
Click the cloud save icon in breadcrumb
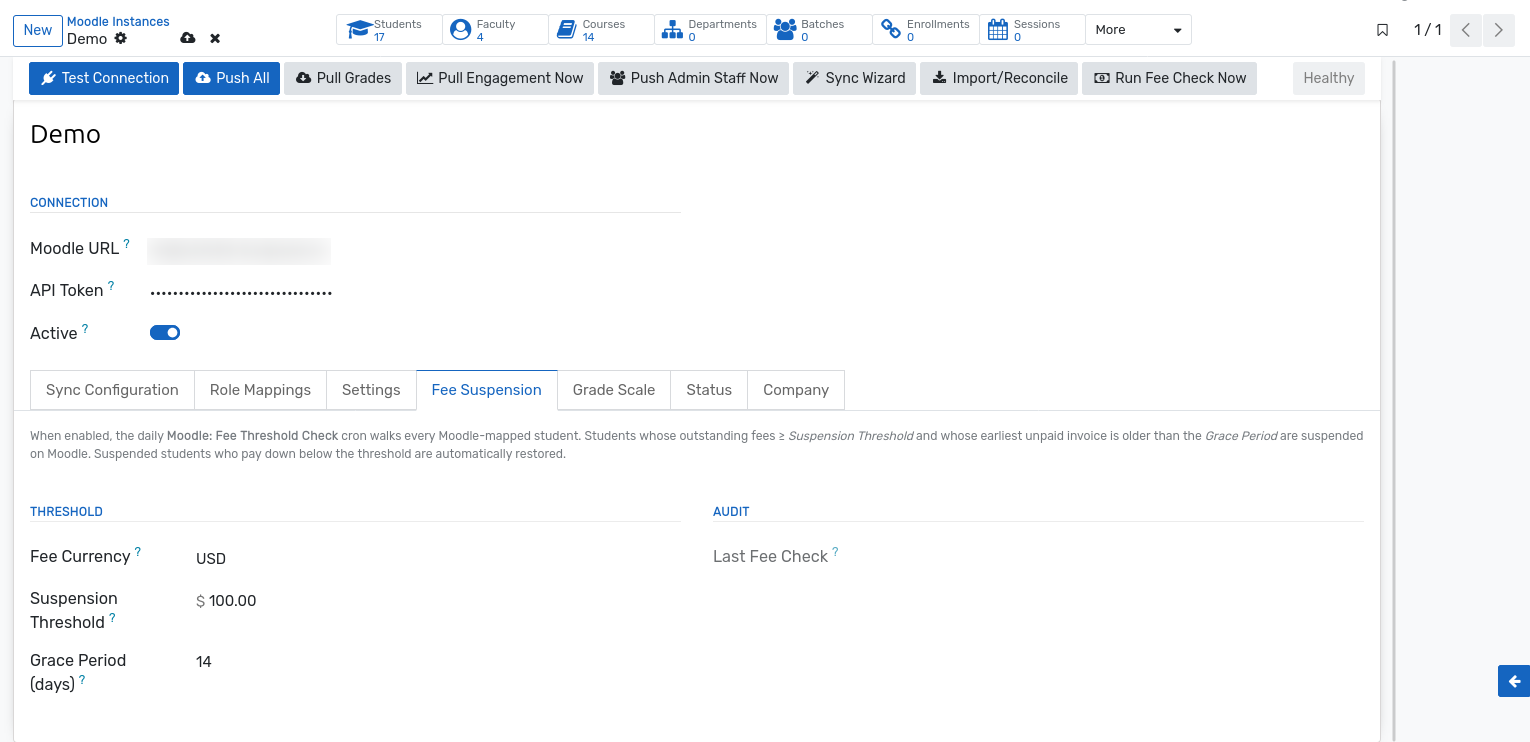188,38
